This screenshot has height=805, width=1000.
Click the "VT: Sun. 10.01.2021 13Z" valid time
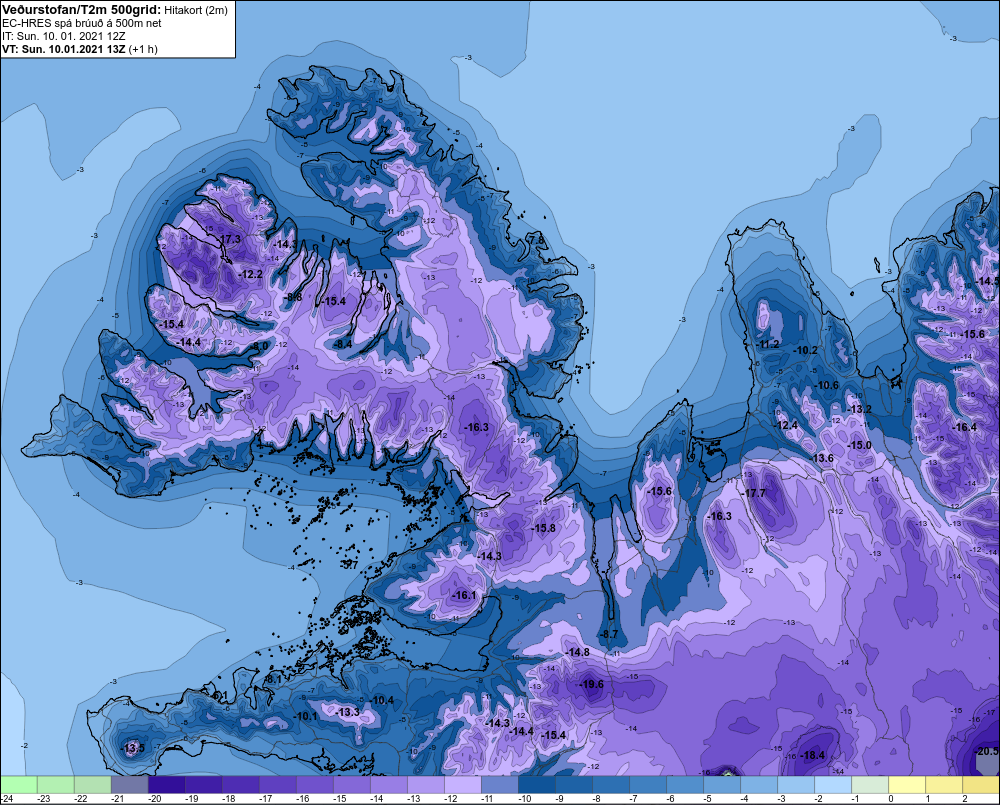[64, 49]
